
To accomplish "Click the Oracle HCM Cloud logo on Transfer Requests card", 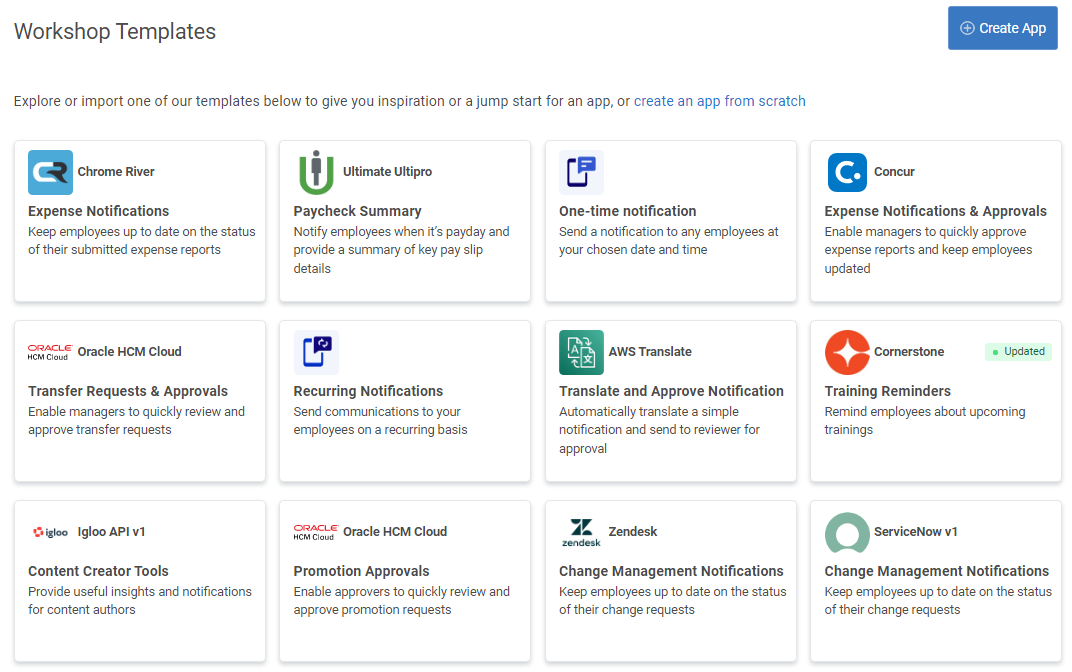I will click(x=50, y=352).
